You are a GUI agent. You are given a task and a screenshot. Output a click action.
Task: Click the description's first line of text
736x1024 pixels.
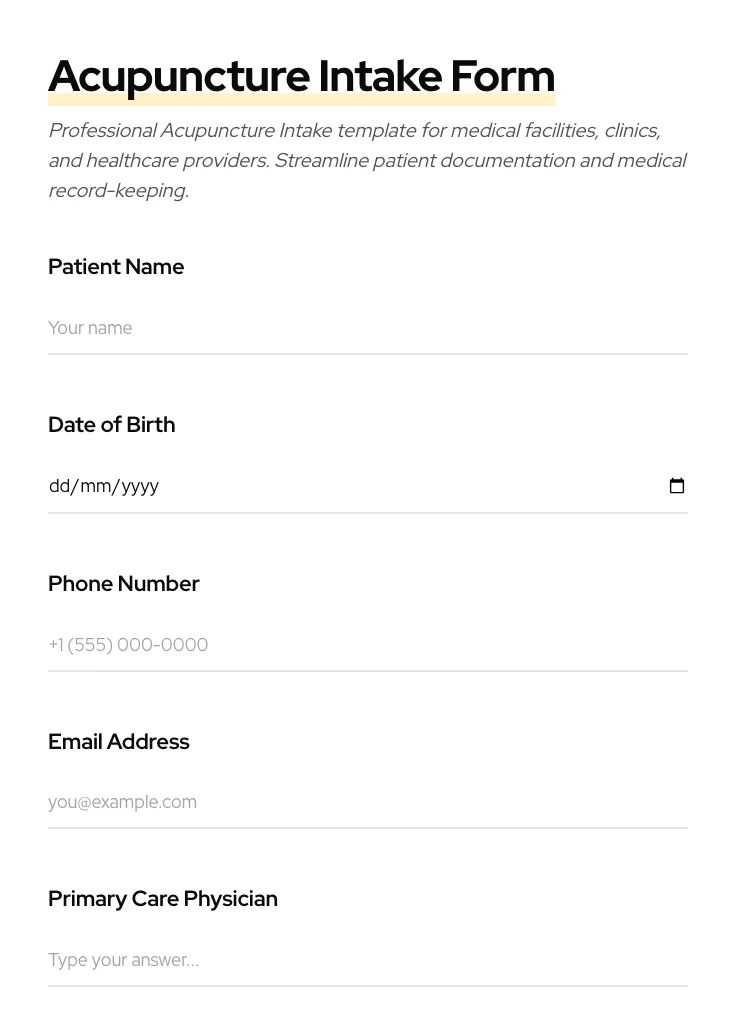(354, 131)
